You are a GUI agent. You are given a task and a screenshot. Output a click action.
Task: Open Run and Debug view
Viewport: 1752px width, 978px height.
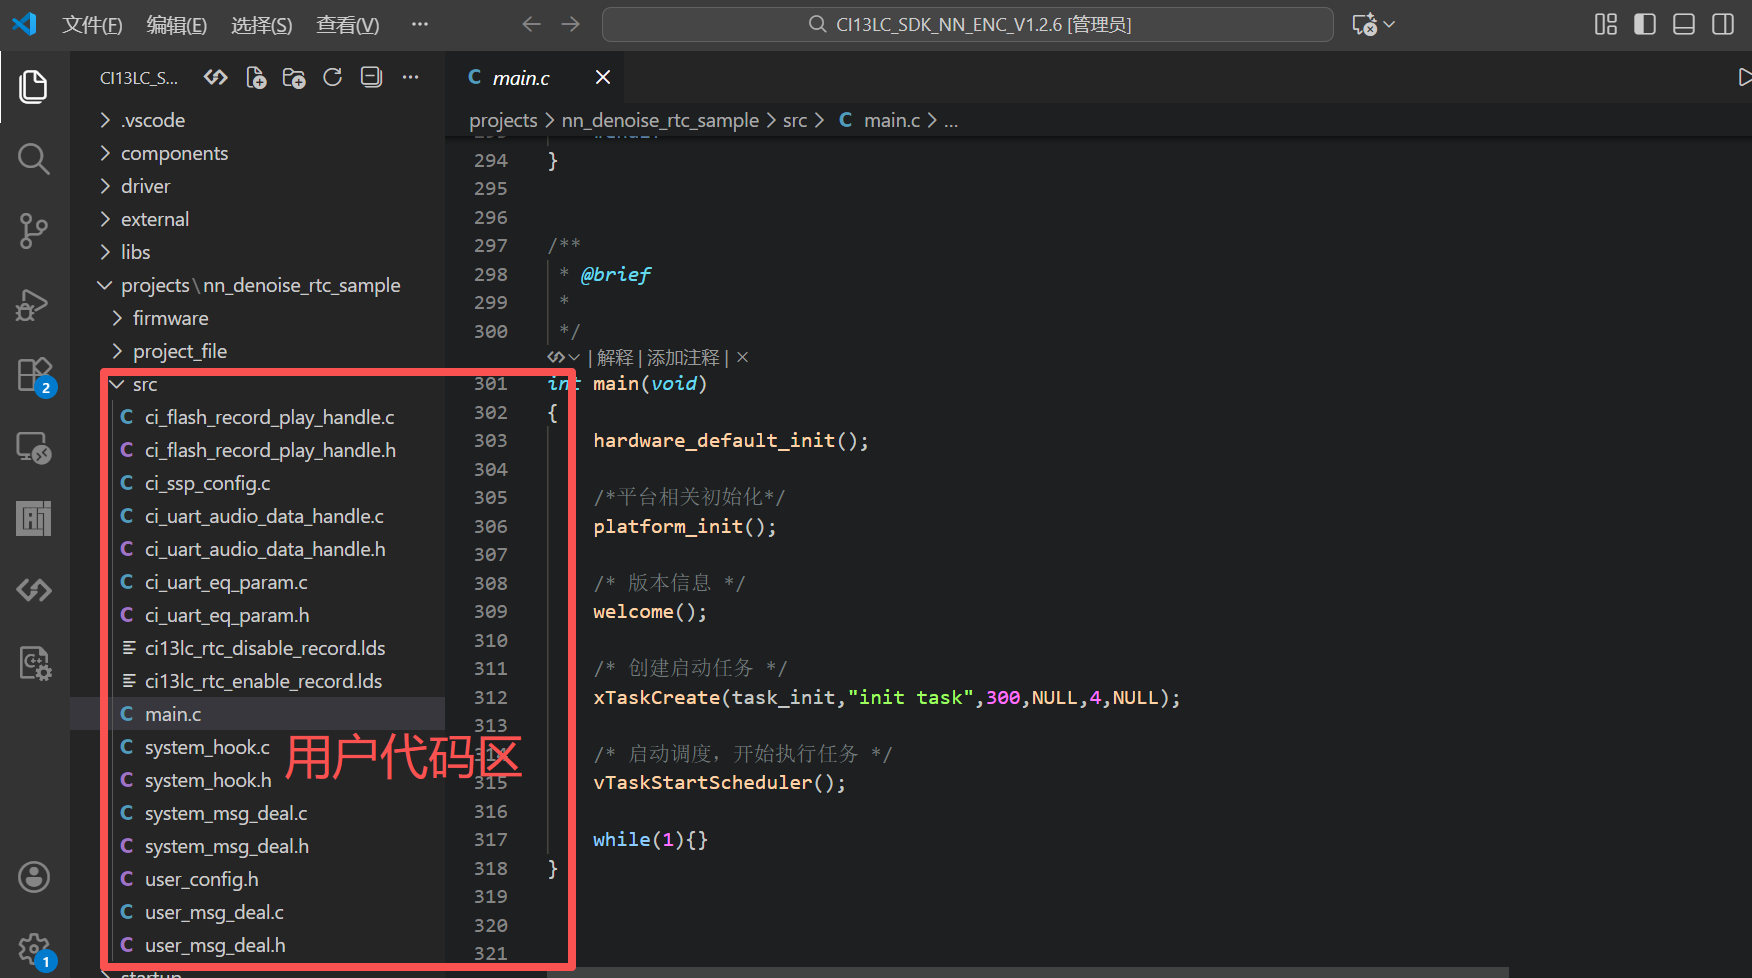click(33, 304)
